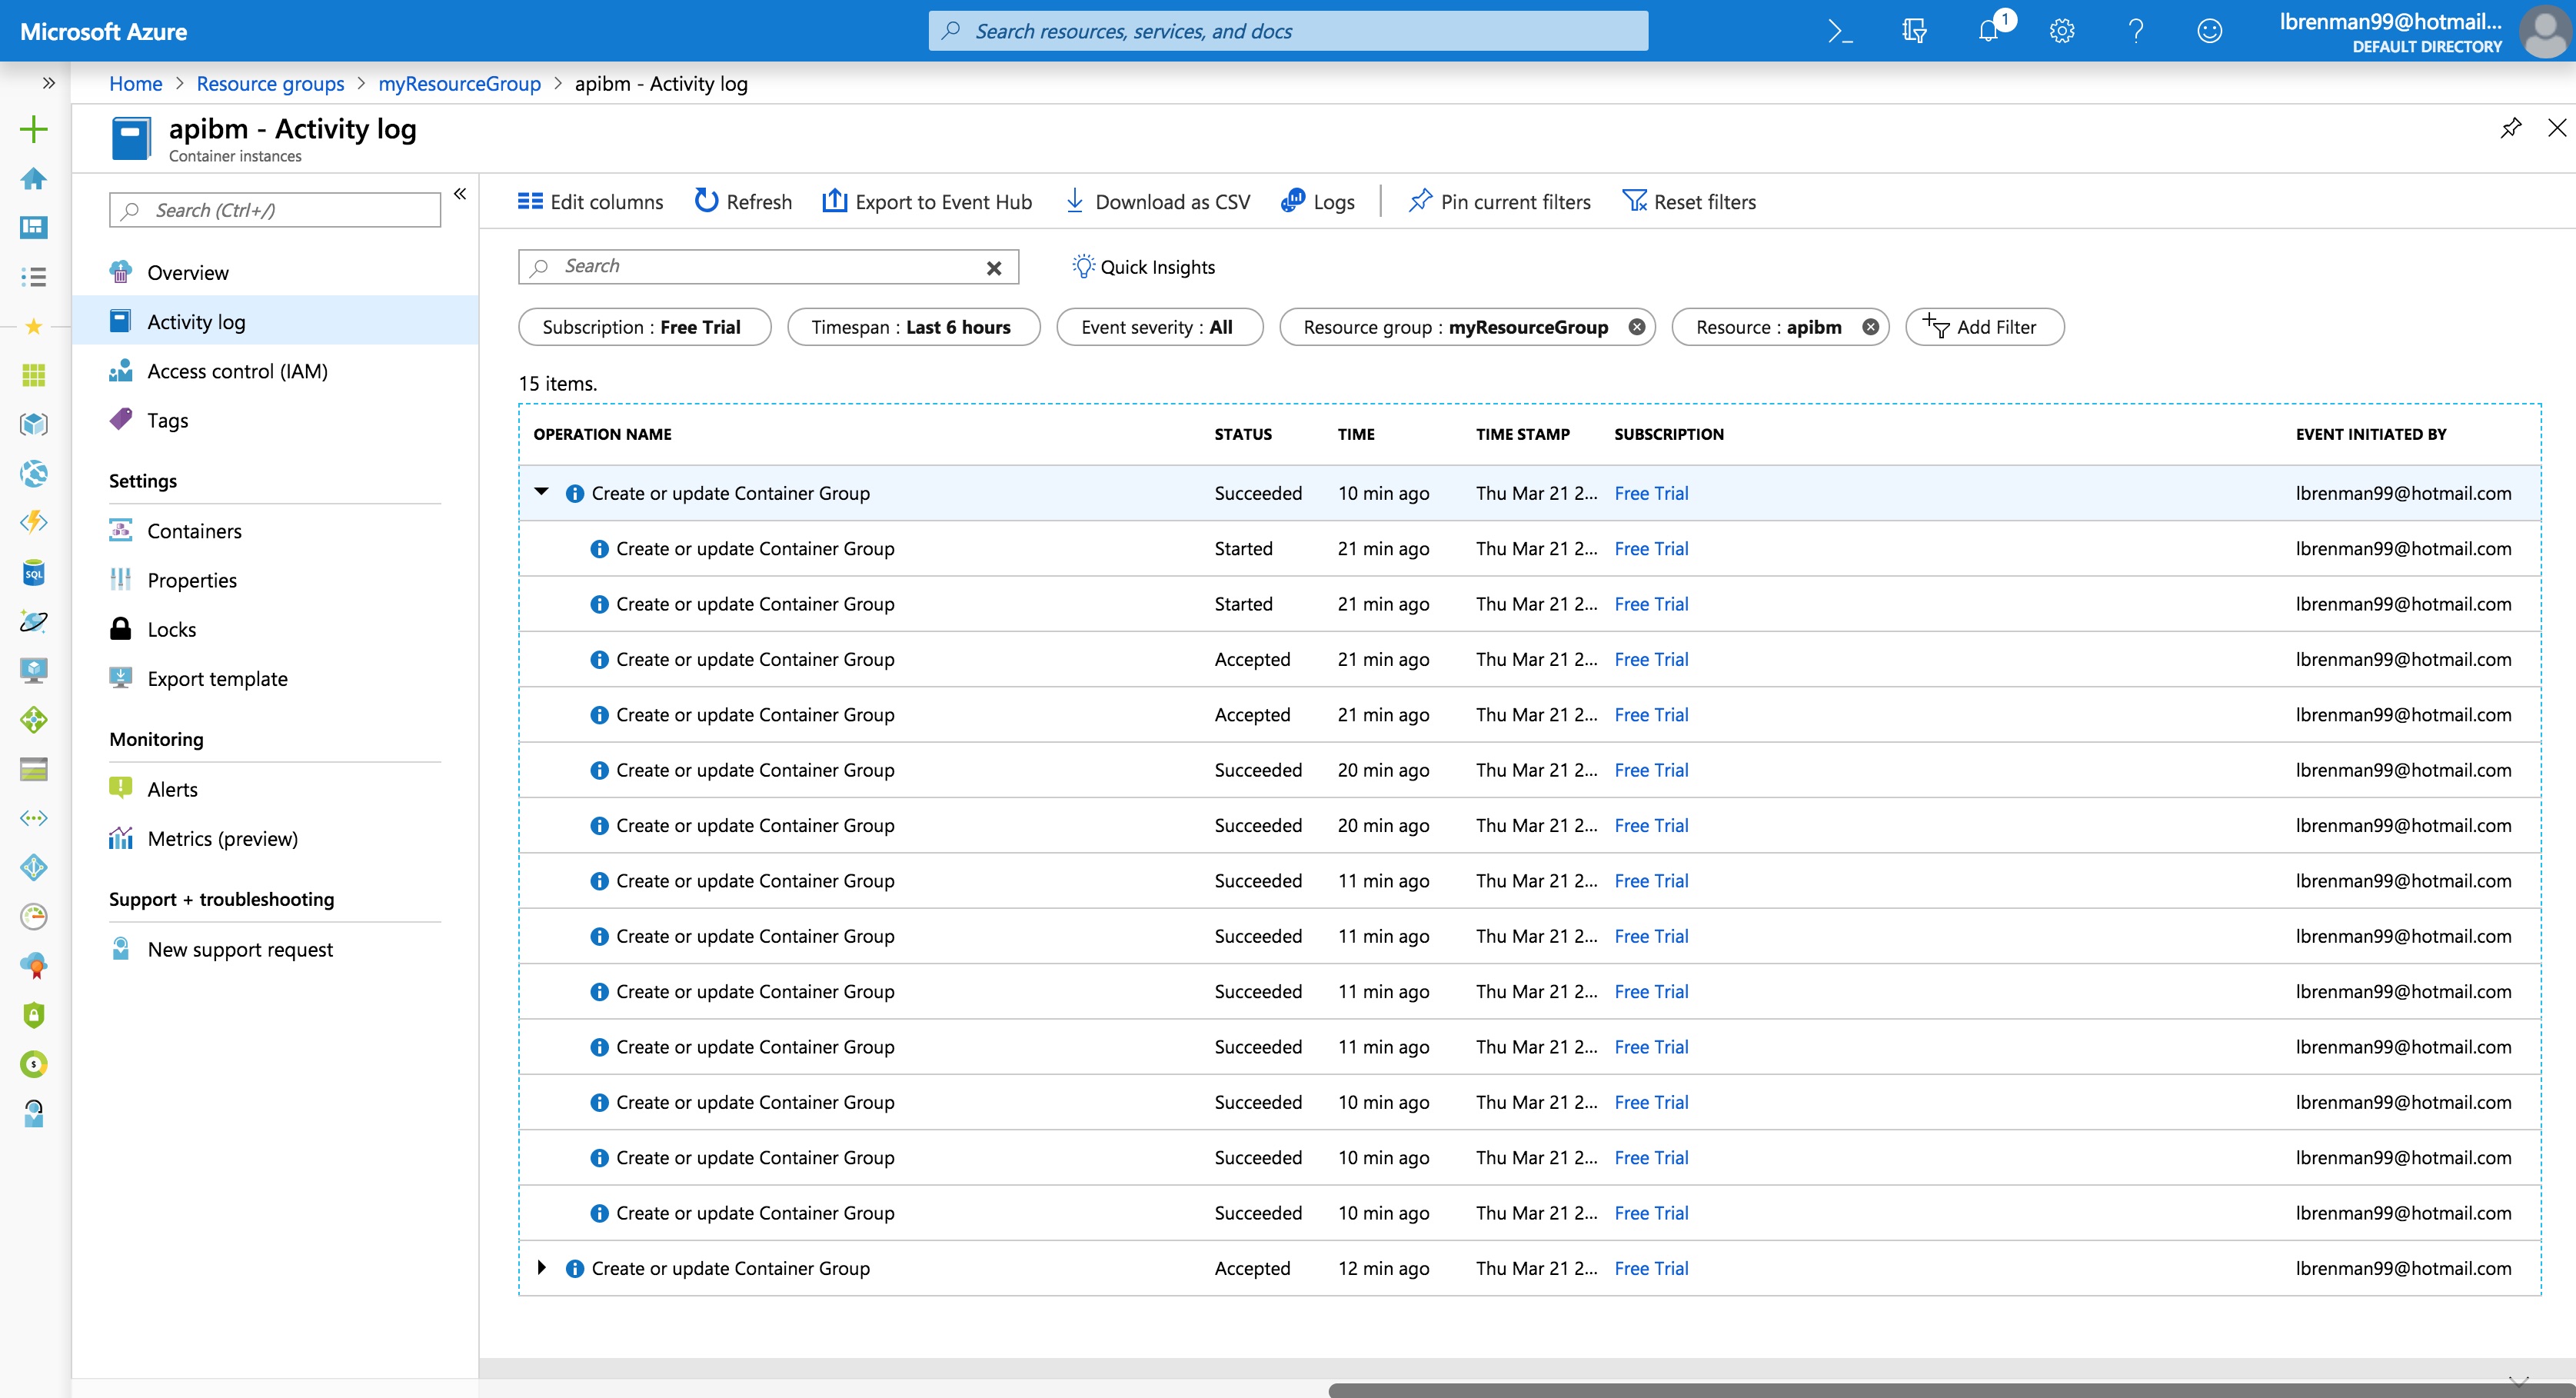
Task: Open the Dashboard icon in the sidebar
Action: pyautogui.click(x=34, y=227)
